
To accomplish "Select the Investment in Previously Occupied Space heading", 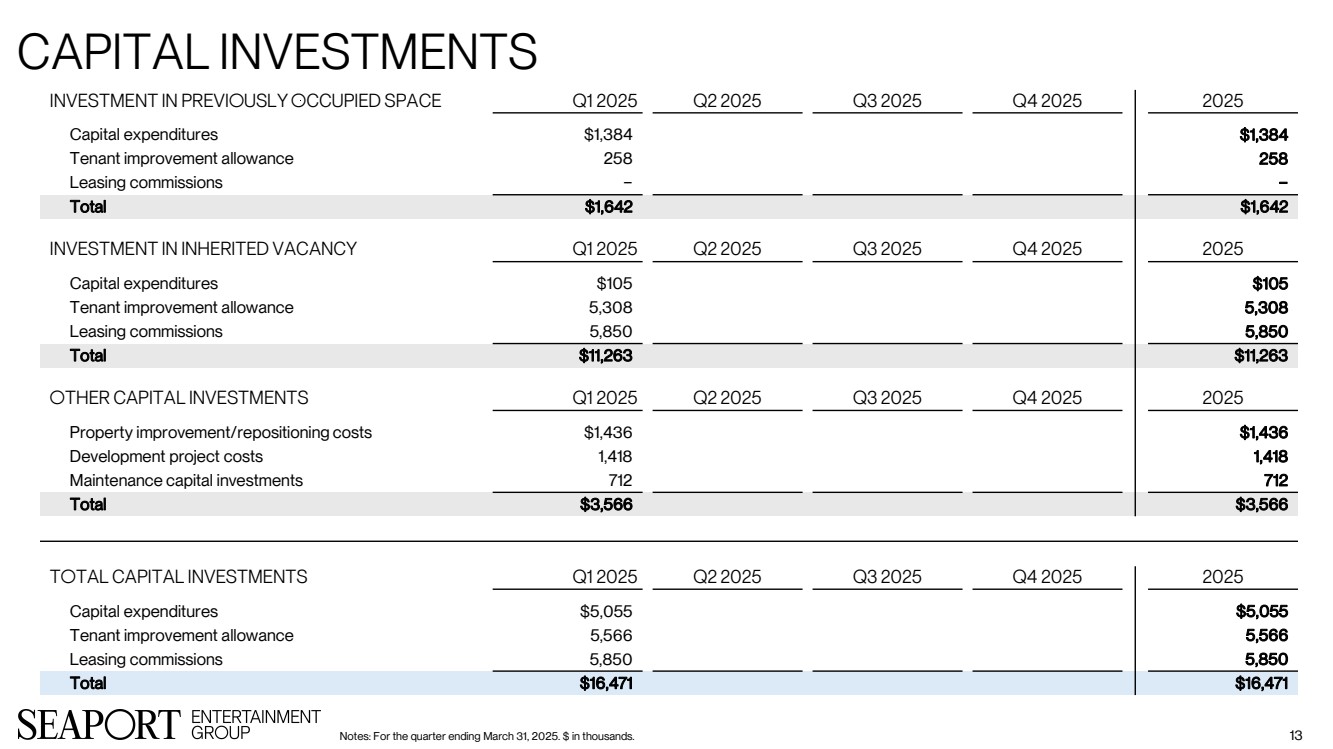I will pyautogui.click(x=245, y=101).
